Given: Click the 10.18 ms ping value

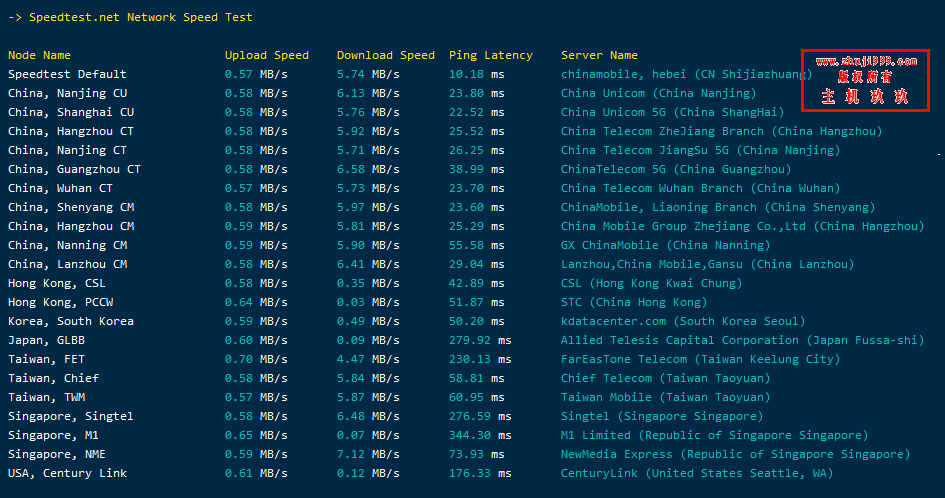Looking at the screenshot, I should click(477, 74).
